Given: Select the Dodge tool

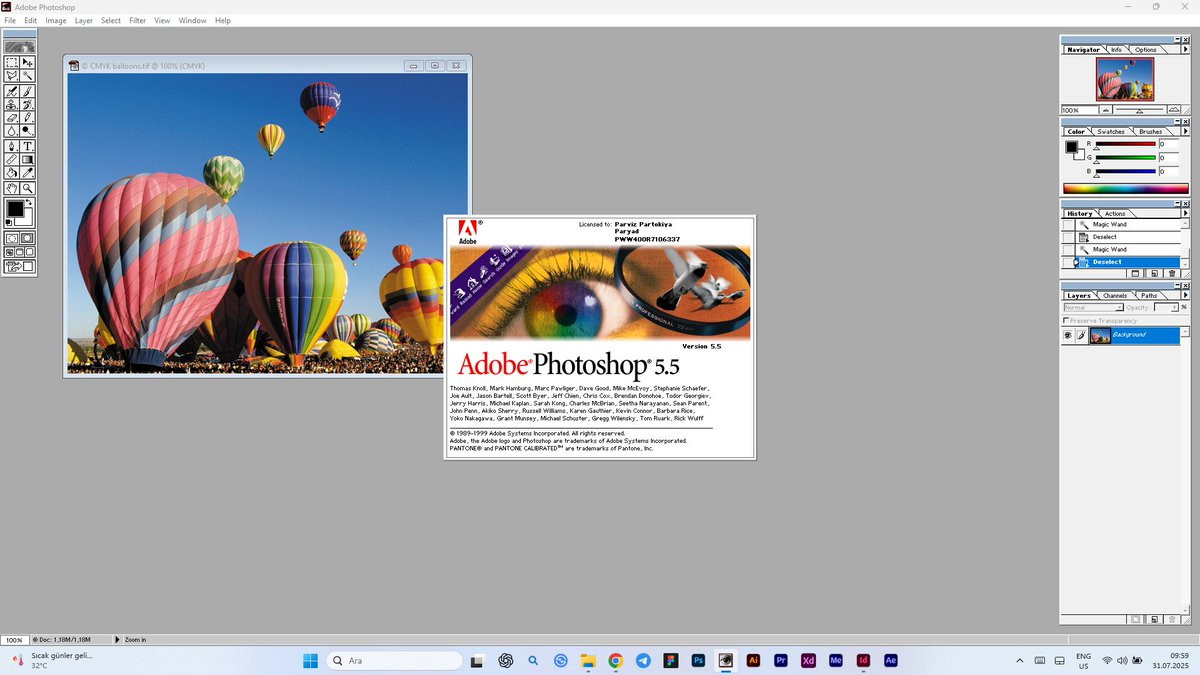Looking at the screenshot, I should click(27, 129).
